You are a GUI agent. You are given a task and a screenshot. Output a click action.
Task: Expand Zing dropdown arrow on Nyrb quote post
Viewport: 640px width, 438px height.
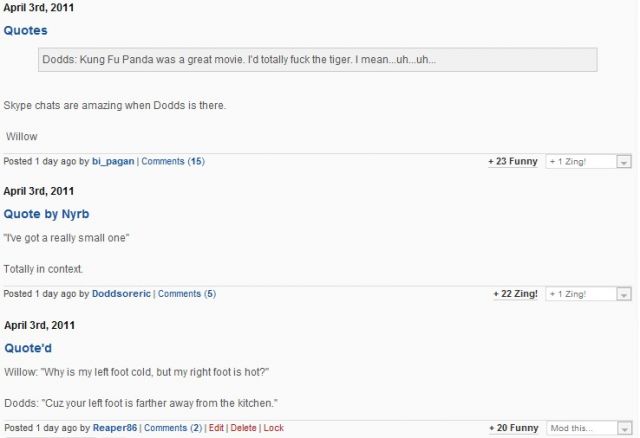[624, 295]
